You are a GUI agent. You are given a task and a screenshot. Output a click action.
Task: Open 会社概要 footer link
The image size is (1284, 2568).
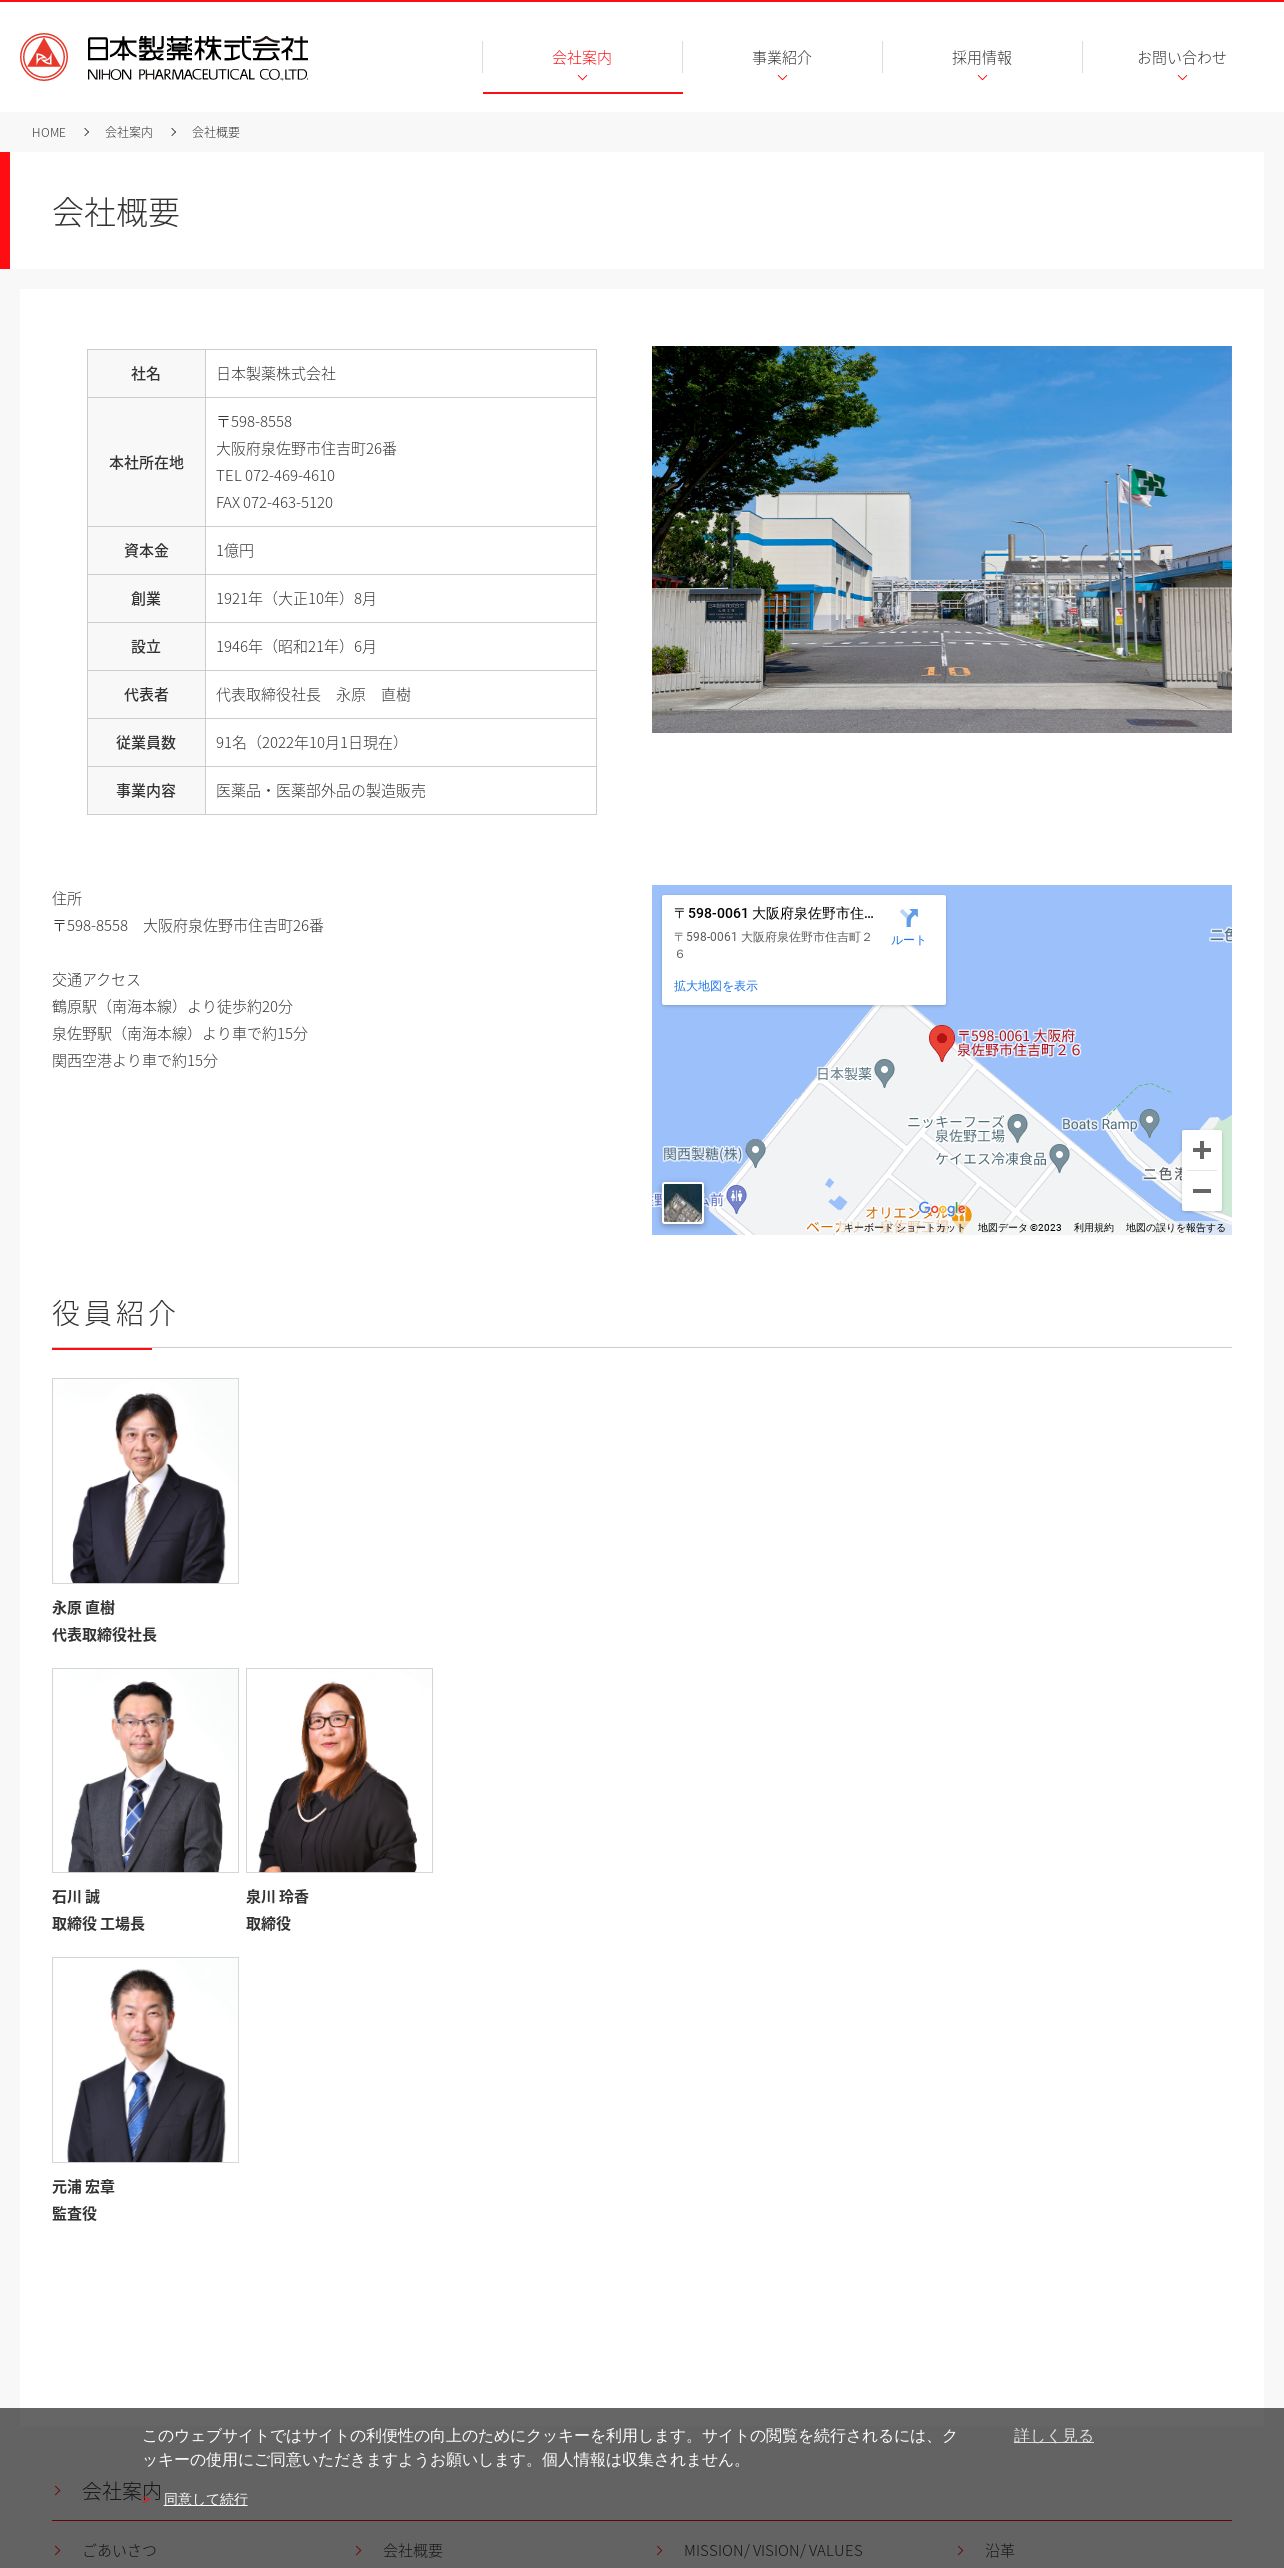[413, 2550]
